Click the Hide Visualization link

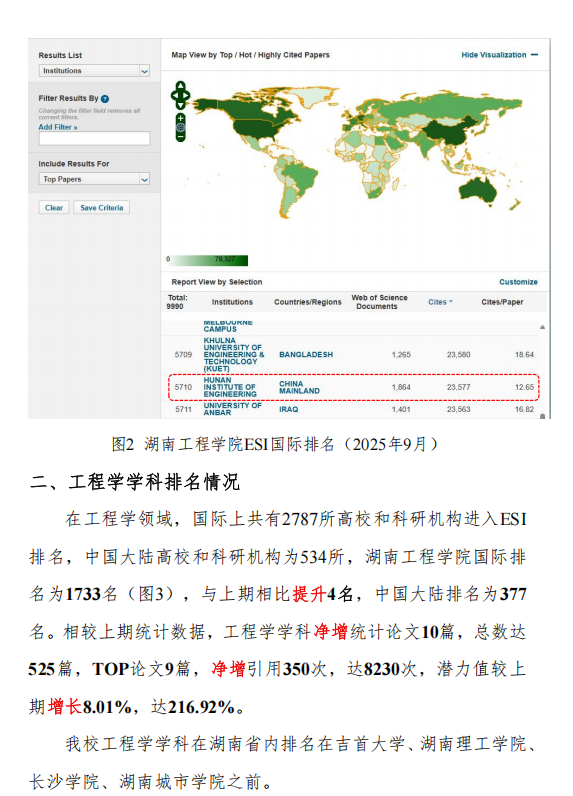click(493, 55)
